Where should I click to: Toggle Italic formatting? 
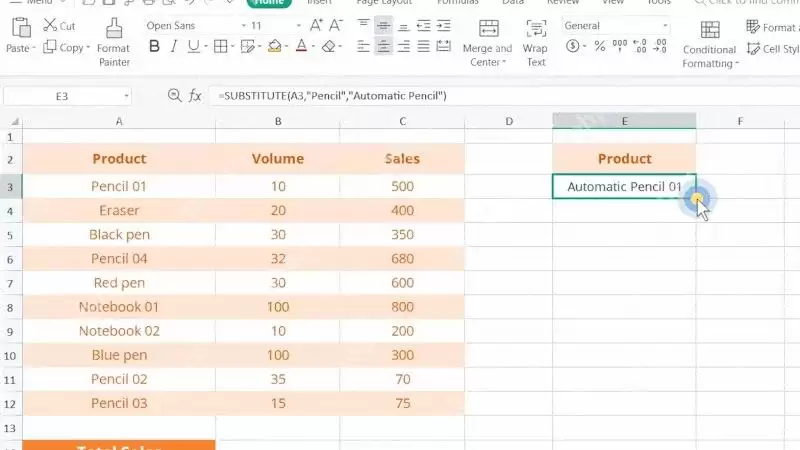[173, 47]
